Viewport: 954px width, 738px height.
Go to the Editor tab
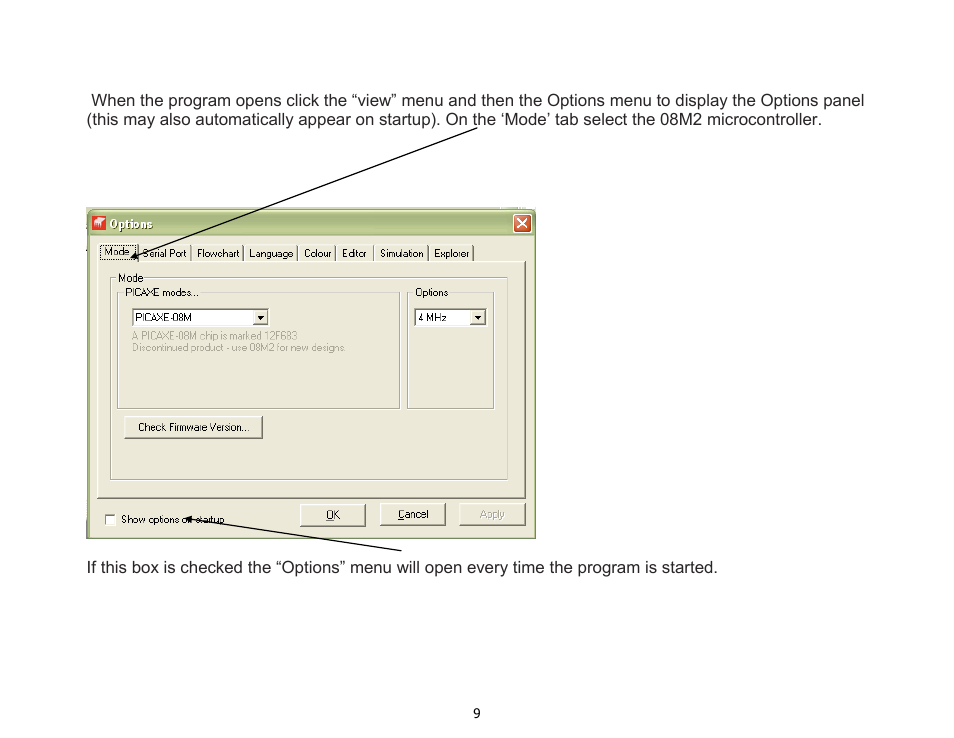point(354,253)
